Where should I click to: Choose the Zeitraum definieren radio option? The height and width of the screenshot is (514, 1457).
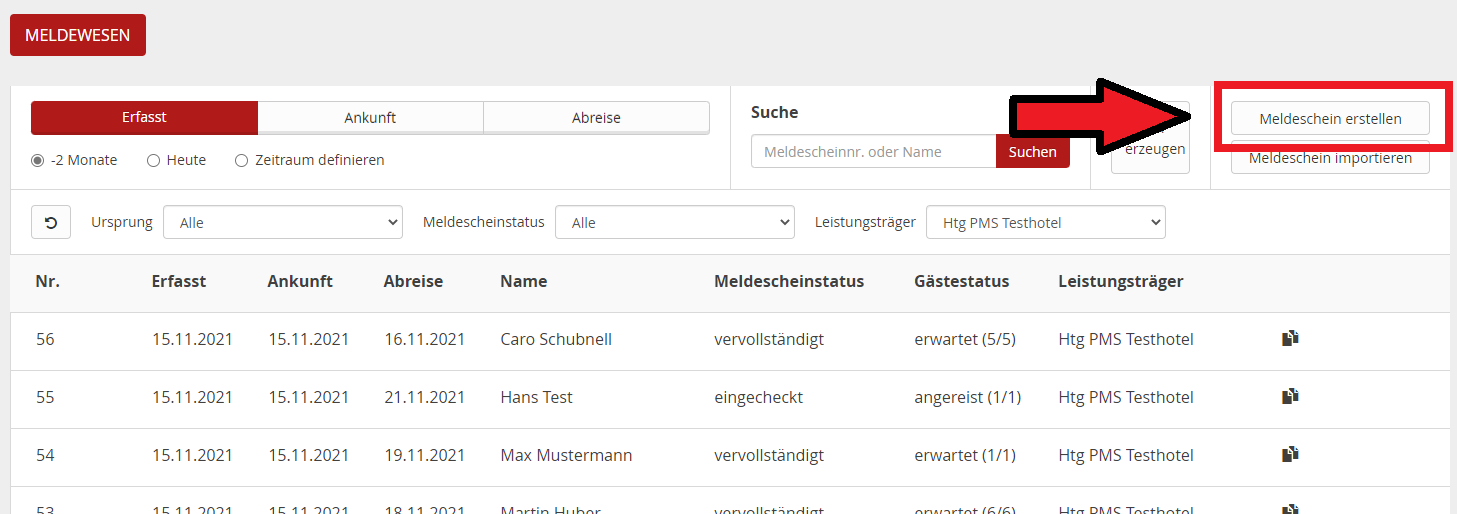pos(241,160)
